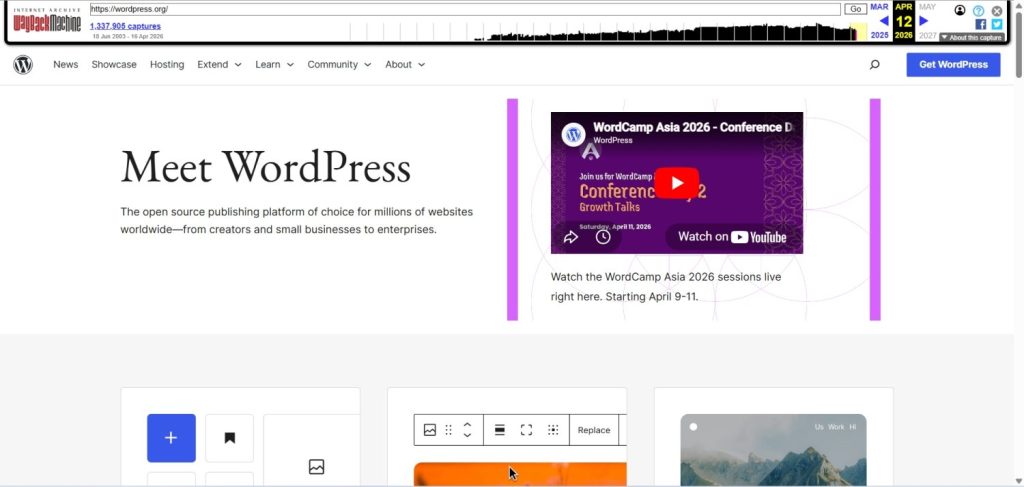
Task: Go to next capture with right blue arrow
Action: click(923, 21)
